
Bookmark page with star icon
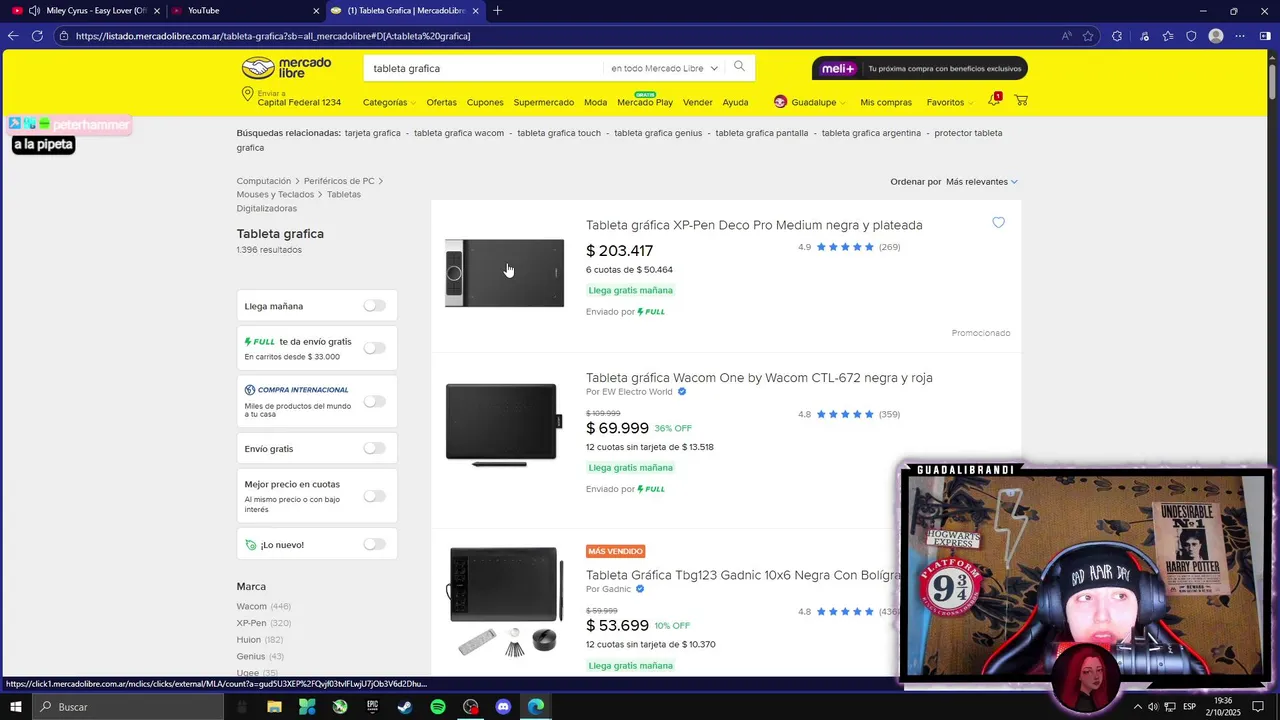point(1089,36)
